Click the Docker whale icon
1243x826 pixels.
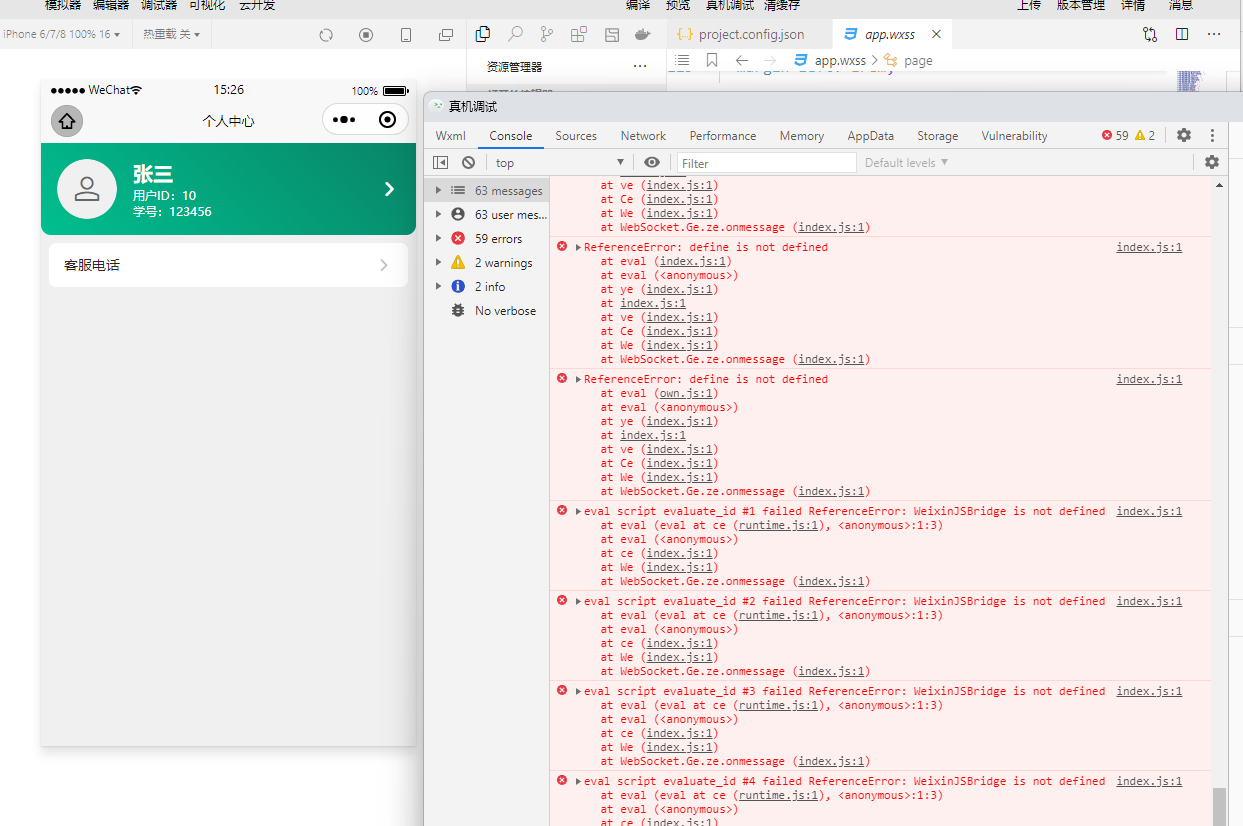point(643,34)
